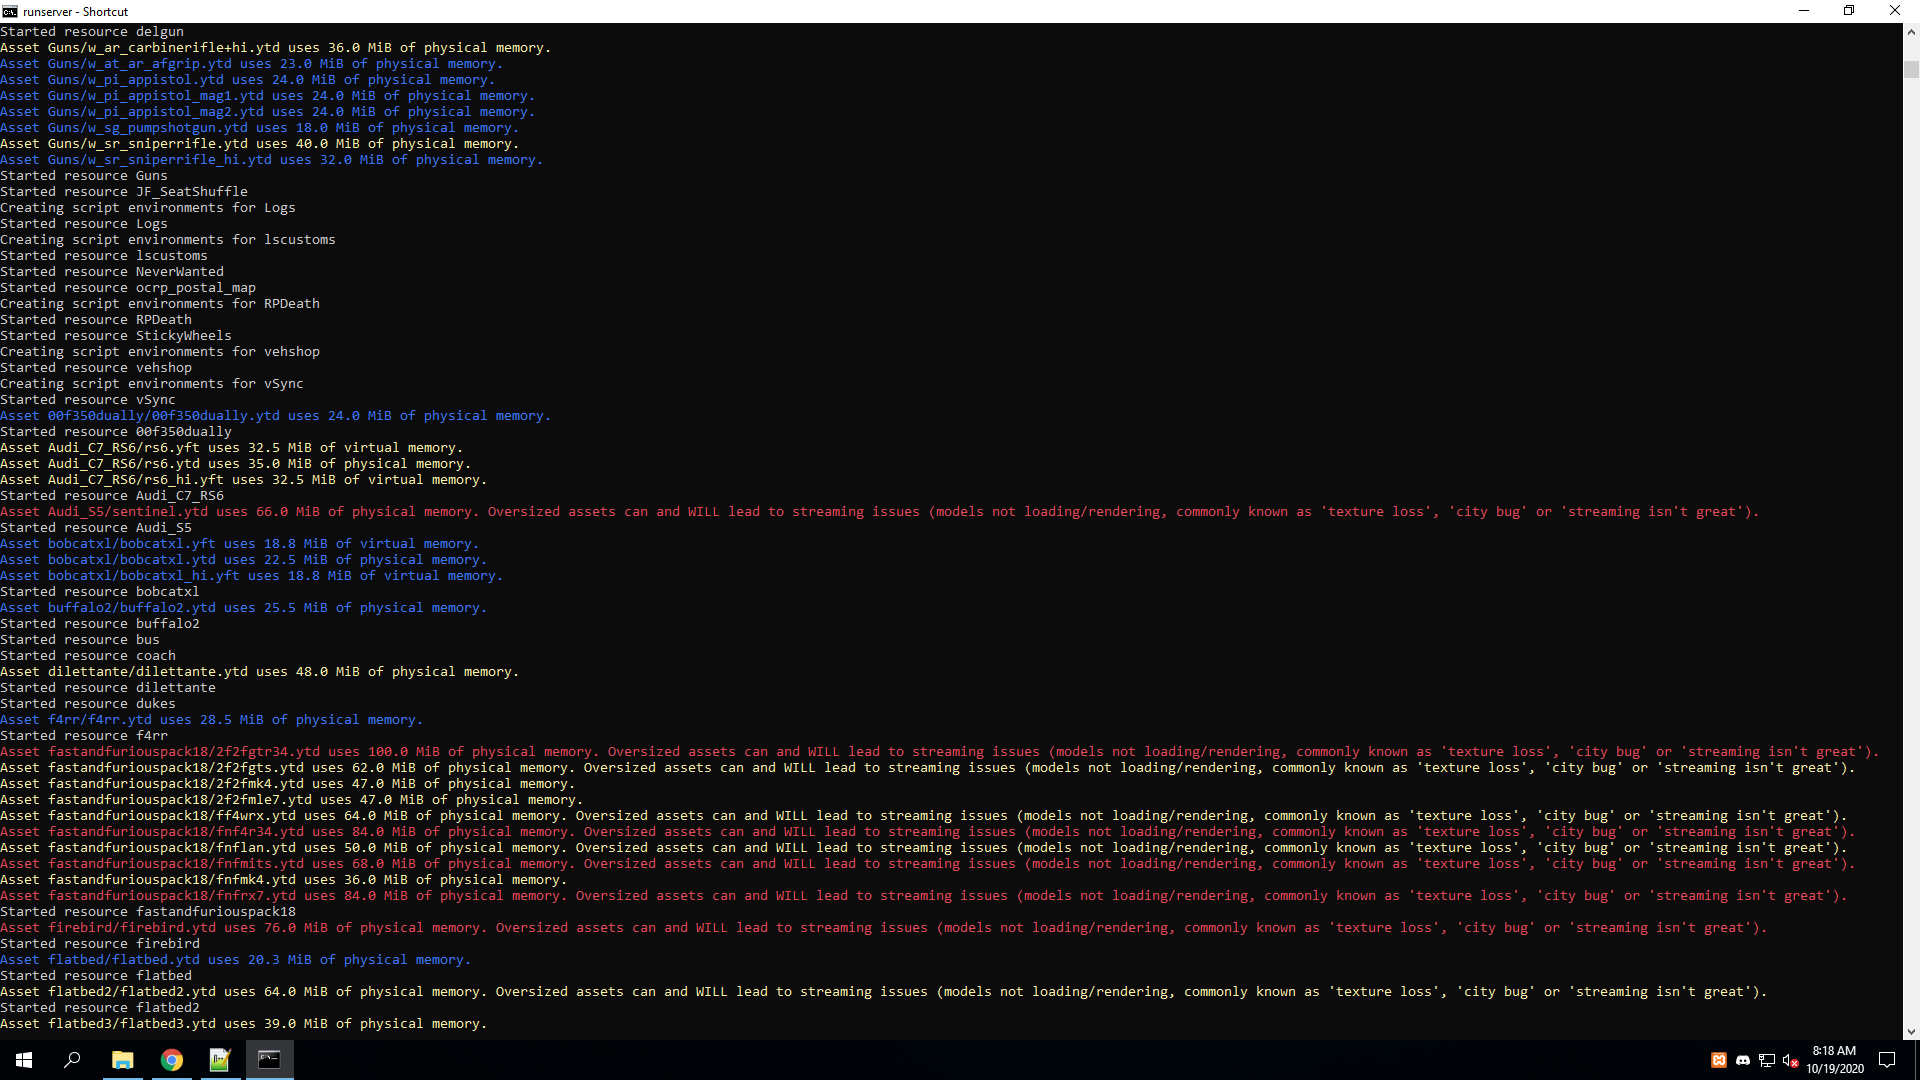Open Notepad++ from the taskbar

tap(220, 1060)
